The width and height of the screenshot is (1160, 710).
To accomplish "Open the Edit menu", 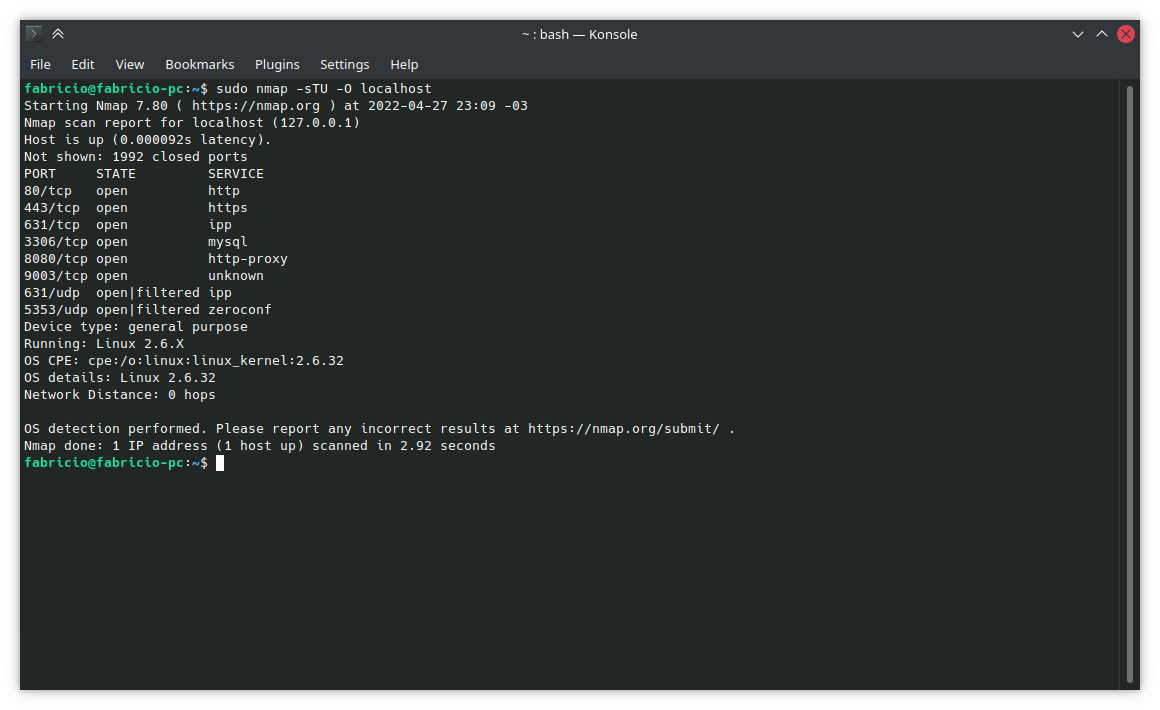I will point(83,64).
